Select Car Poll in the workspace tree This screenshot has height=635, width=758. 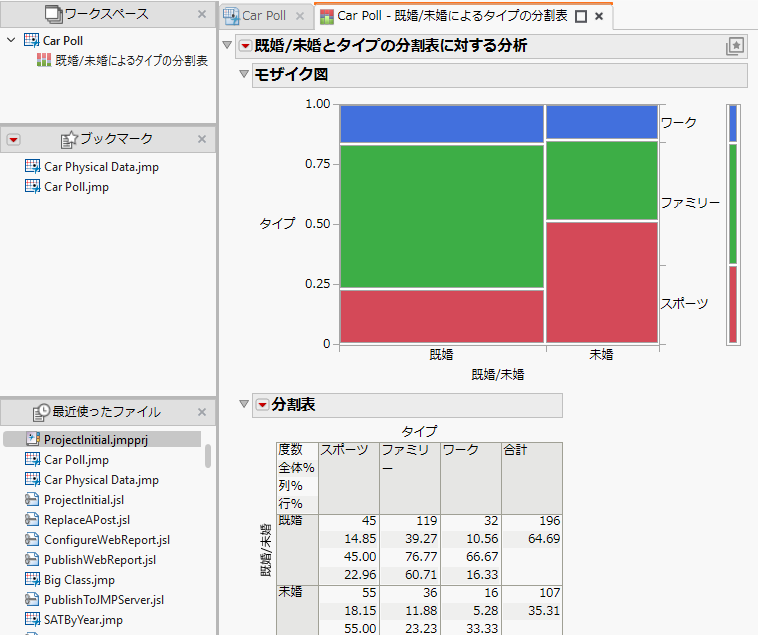coord(63,41)
